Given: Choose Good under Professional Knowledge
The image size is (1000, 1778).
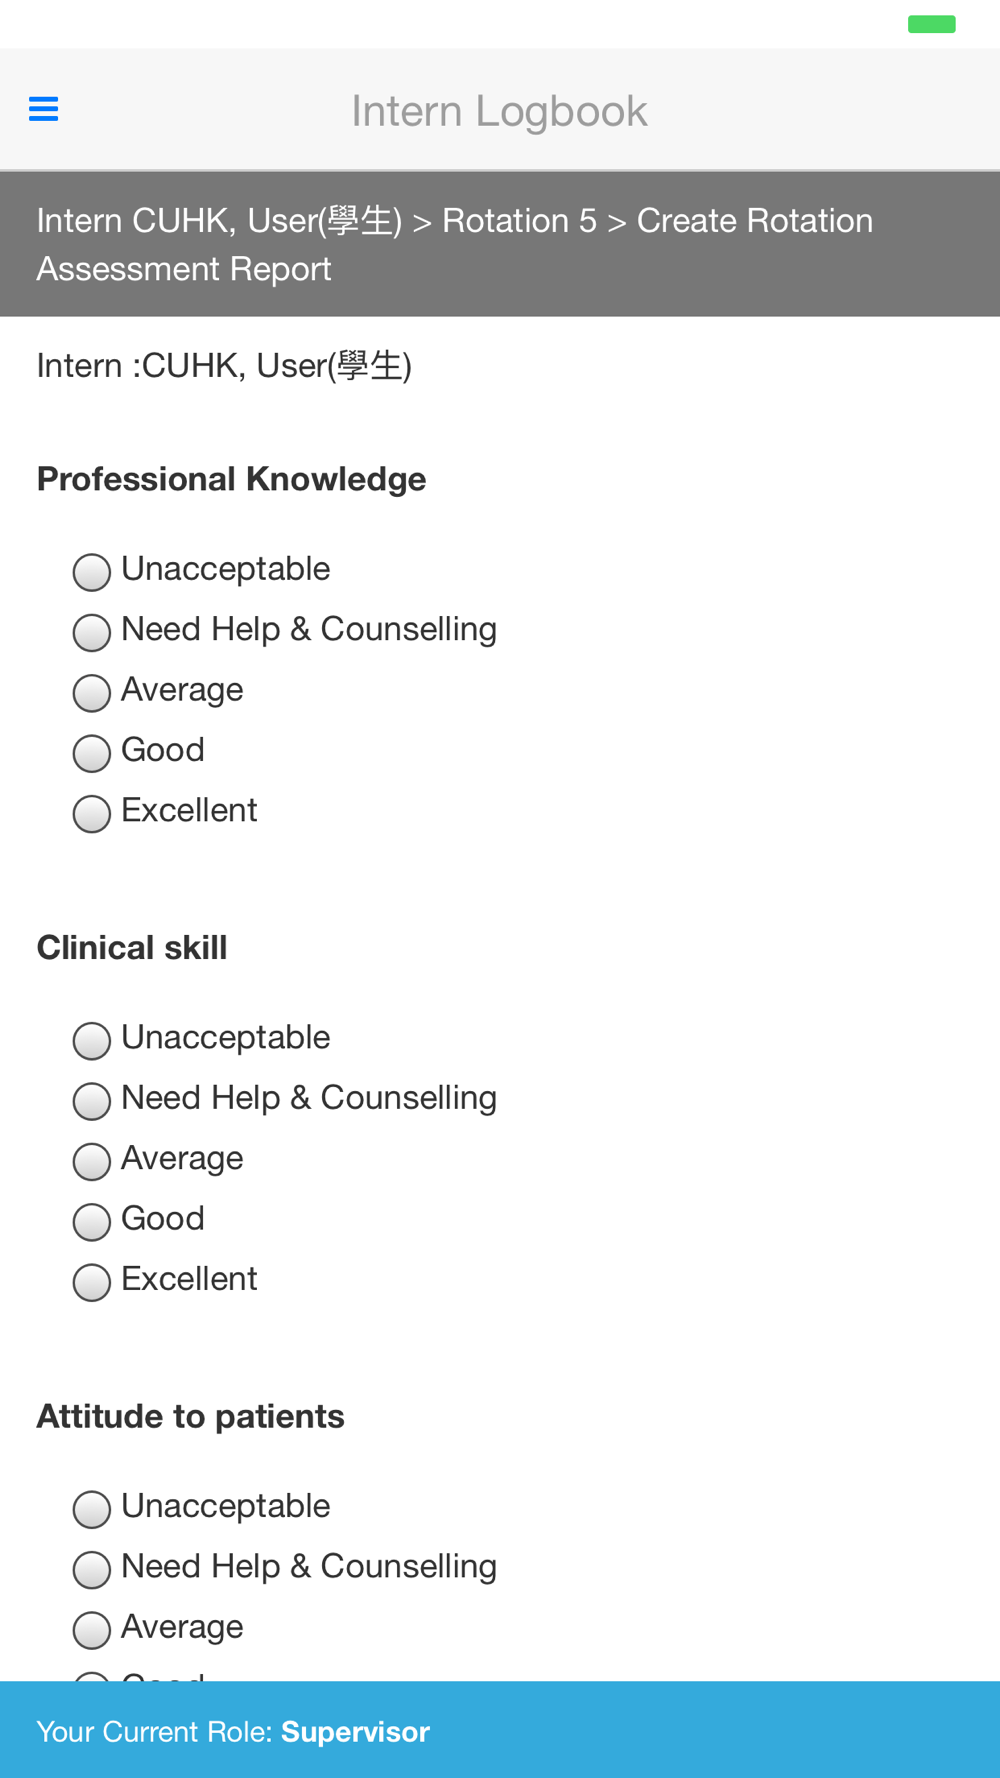Looking at the screenshot, I should coord(91,753).
